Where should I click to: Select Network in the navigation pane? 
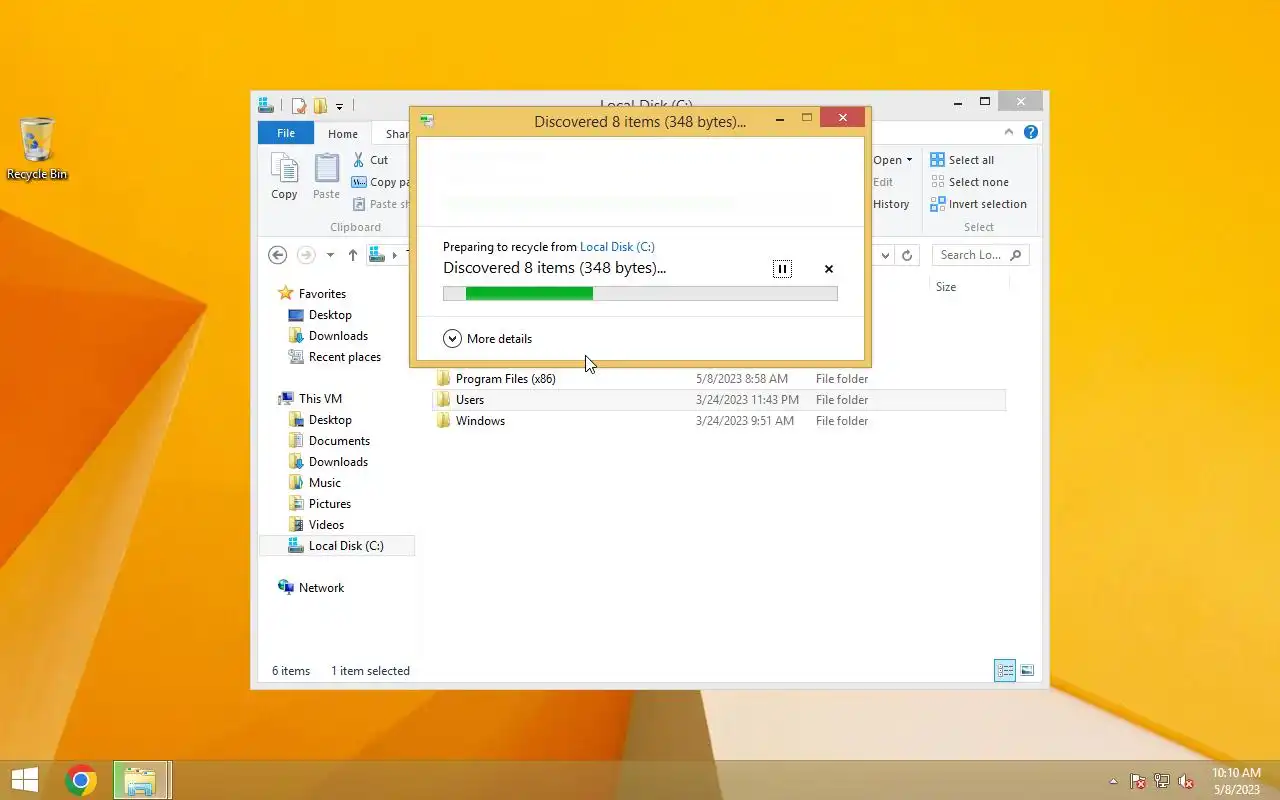[x=321, y=588]
